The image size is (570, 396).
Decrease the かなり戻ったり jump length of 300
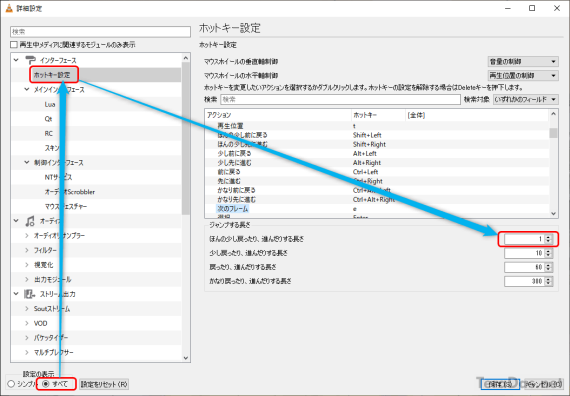549,284
